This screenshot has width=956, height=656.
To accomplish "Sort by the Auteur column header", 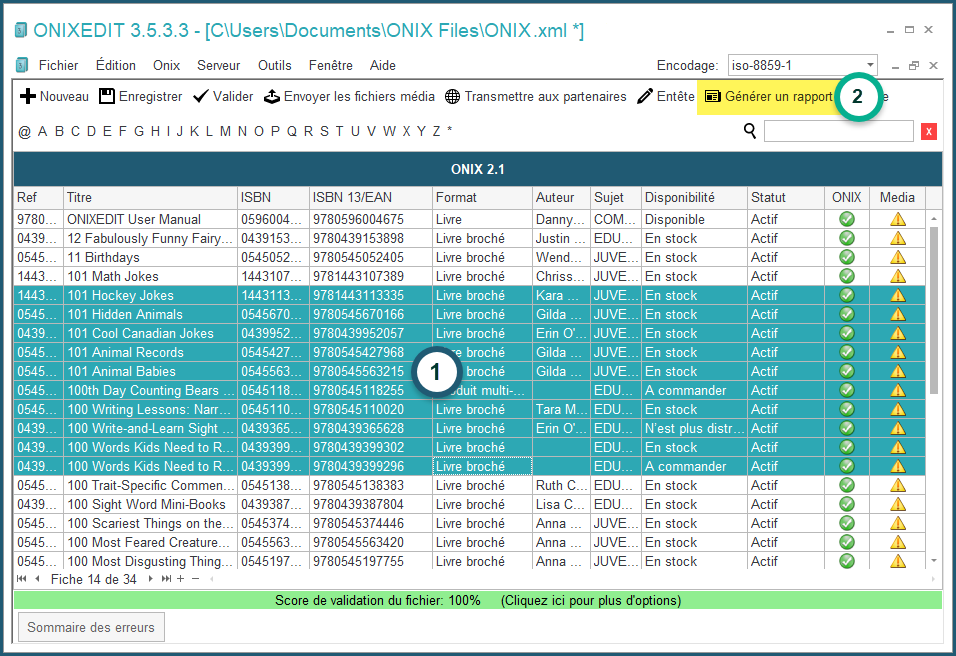I will point(562,198).
